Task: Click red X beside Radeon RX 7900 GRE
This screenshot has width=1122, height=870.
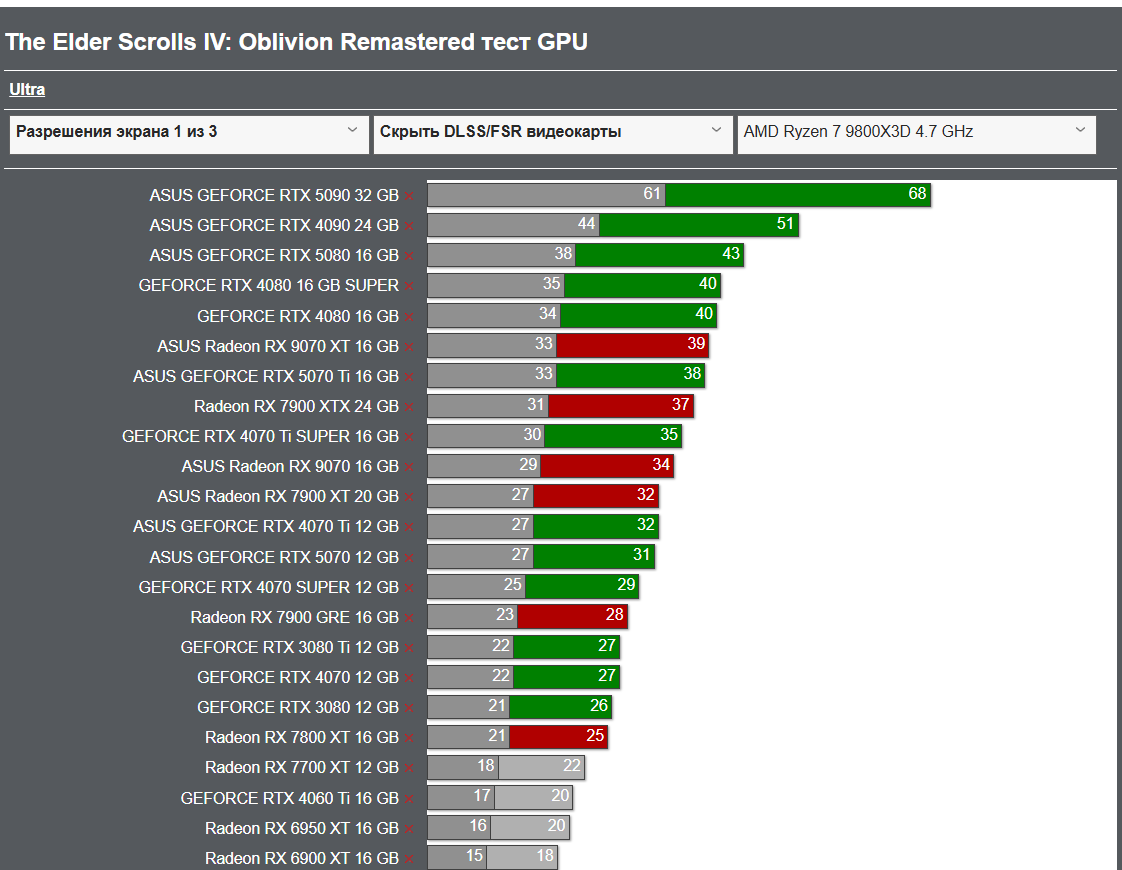Action: point(409,618)
